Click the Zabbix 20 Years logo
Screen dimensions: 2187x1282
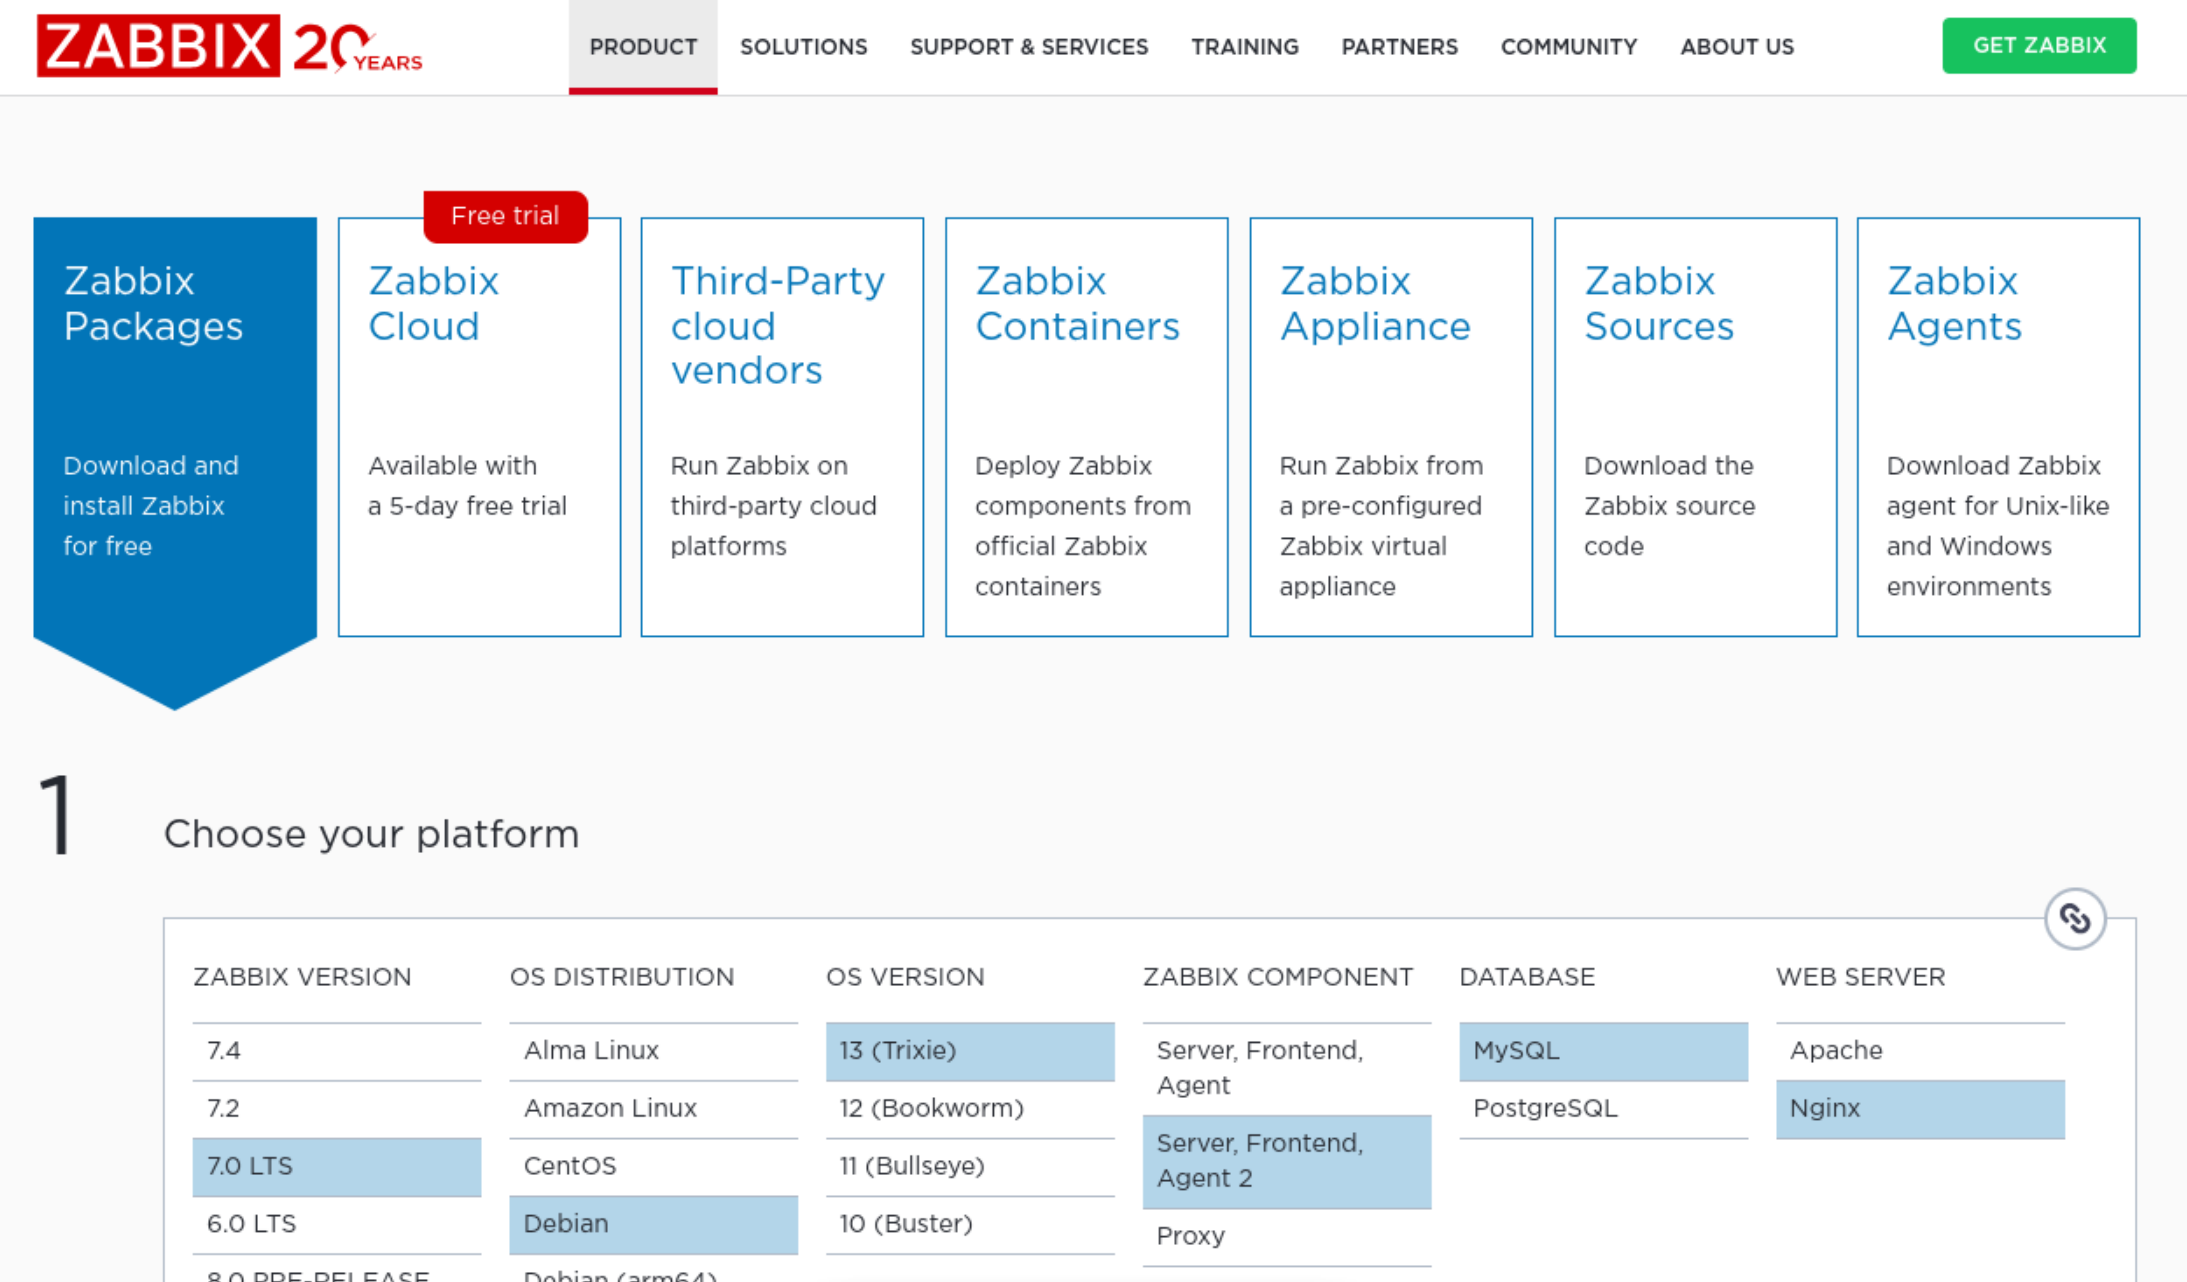point(230,46)
